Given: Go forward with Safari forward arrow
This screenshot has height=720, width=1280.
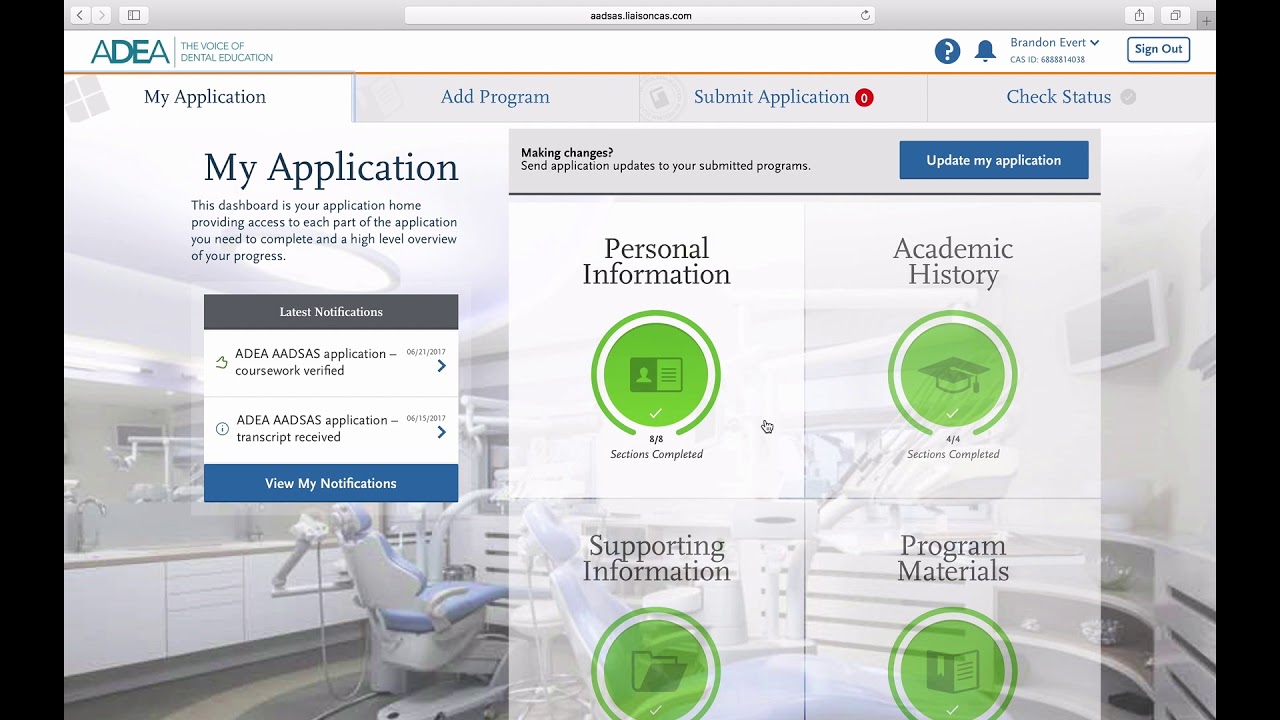Looking at the screenshot, I should (101, 15).
